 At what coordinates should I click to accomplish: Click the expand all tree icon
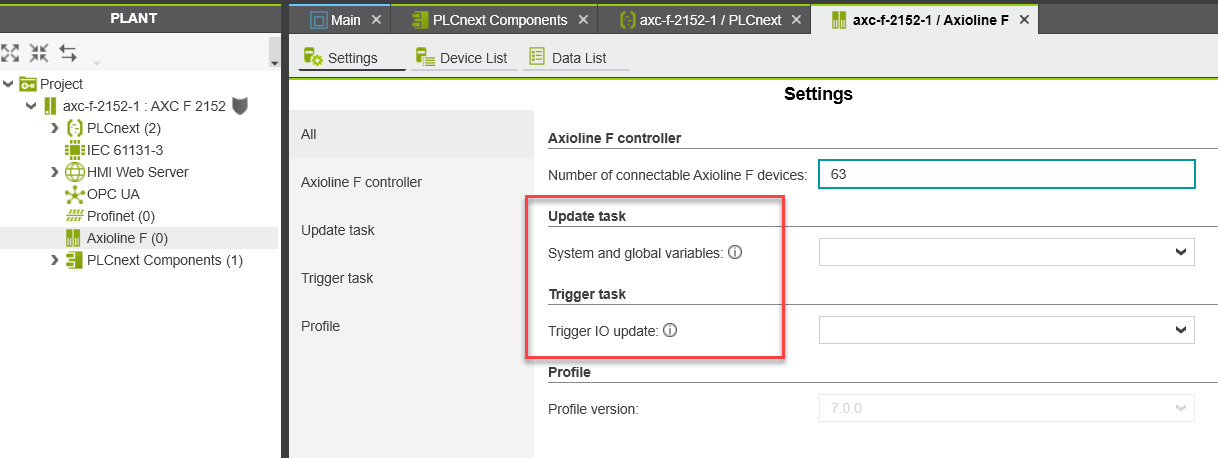click(9, 52)
